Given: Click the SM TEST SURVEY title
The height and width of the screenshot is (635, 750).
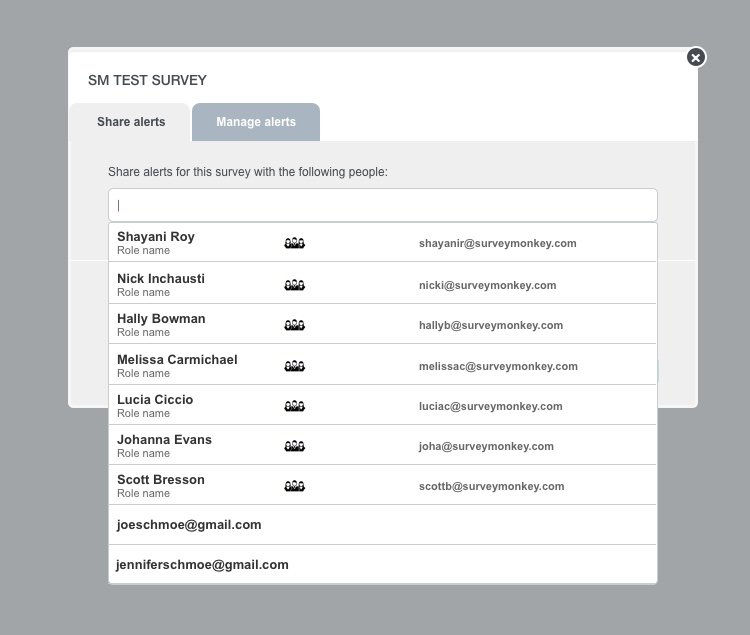Looking at the screenshot, I should coord(147,80).
